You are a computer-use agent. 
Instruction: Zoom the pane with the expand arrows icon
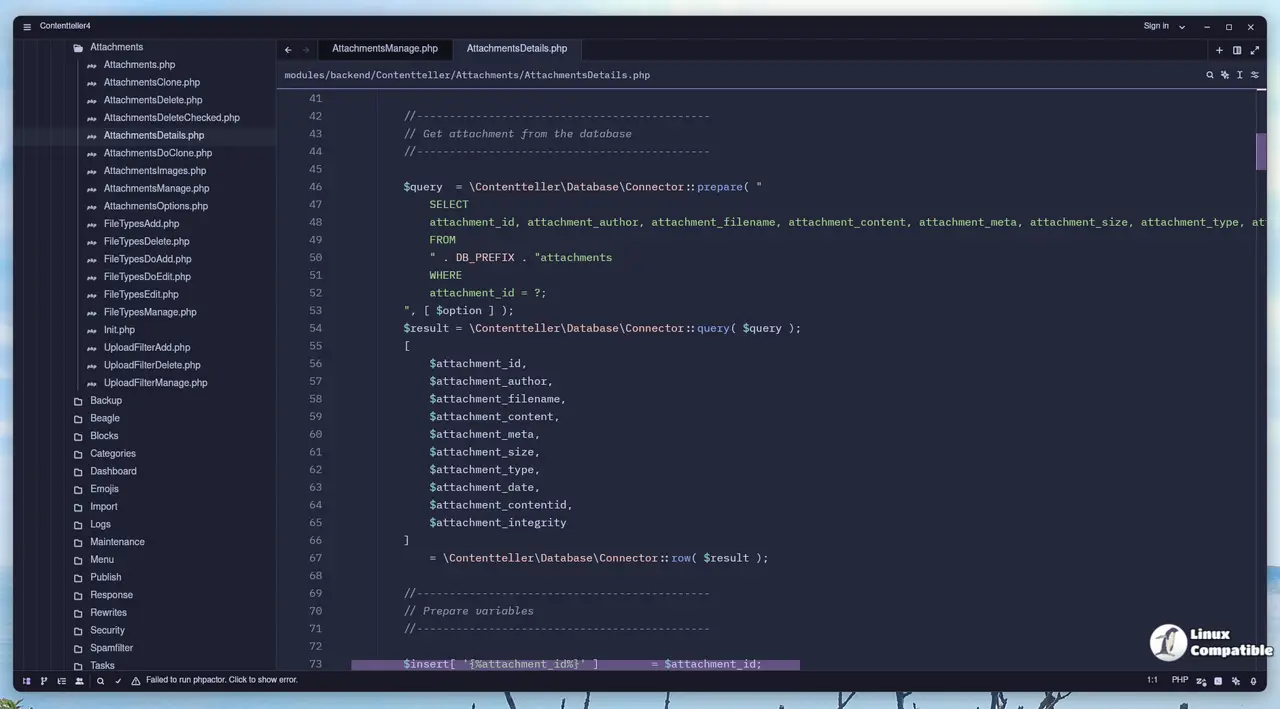tap(1255, 50)
